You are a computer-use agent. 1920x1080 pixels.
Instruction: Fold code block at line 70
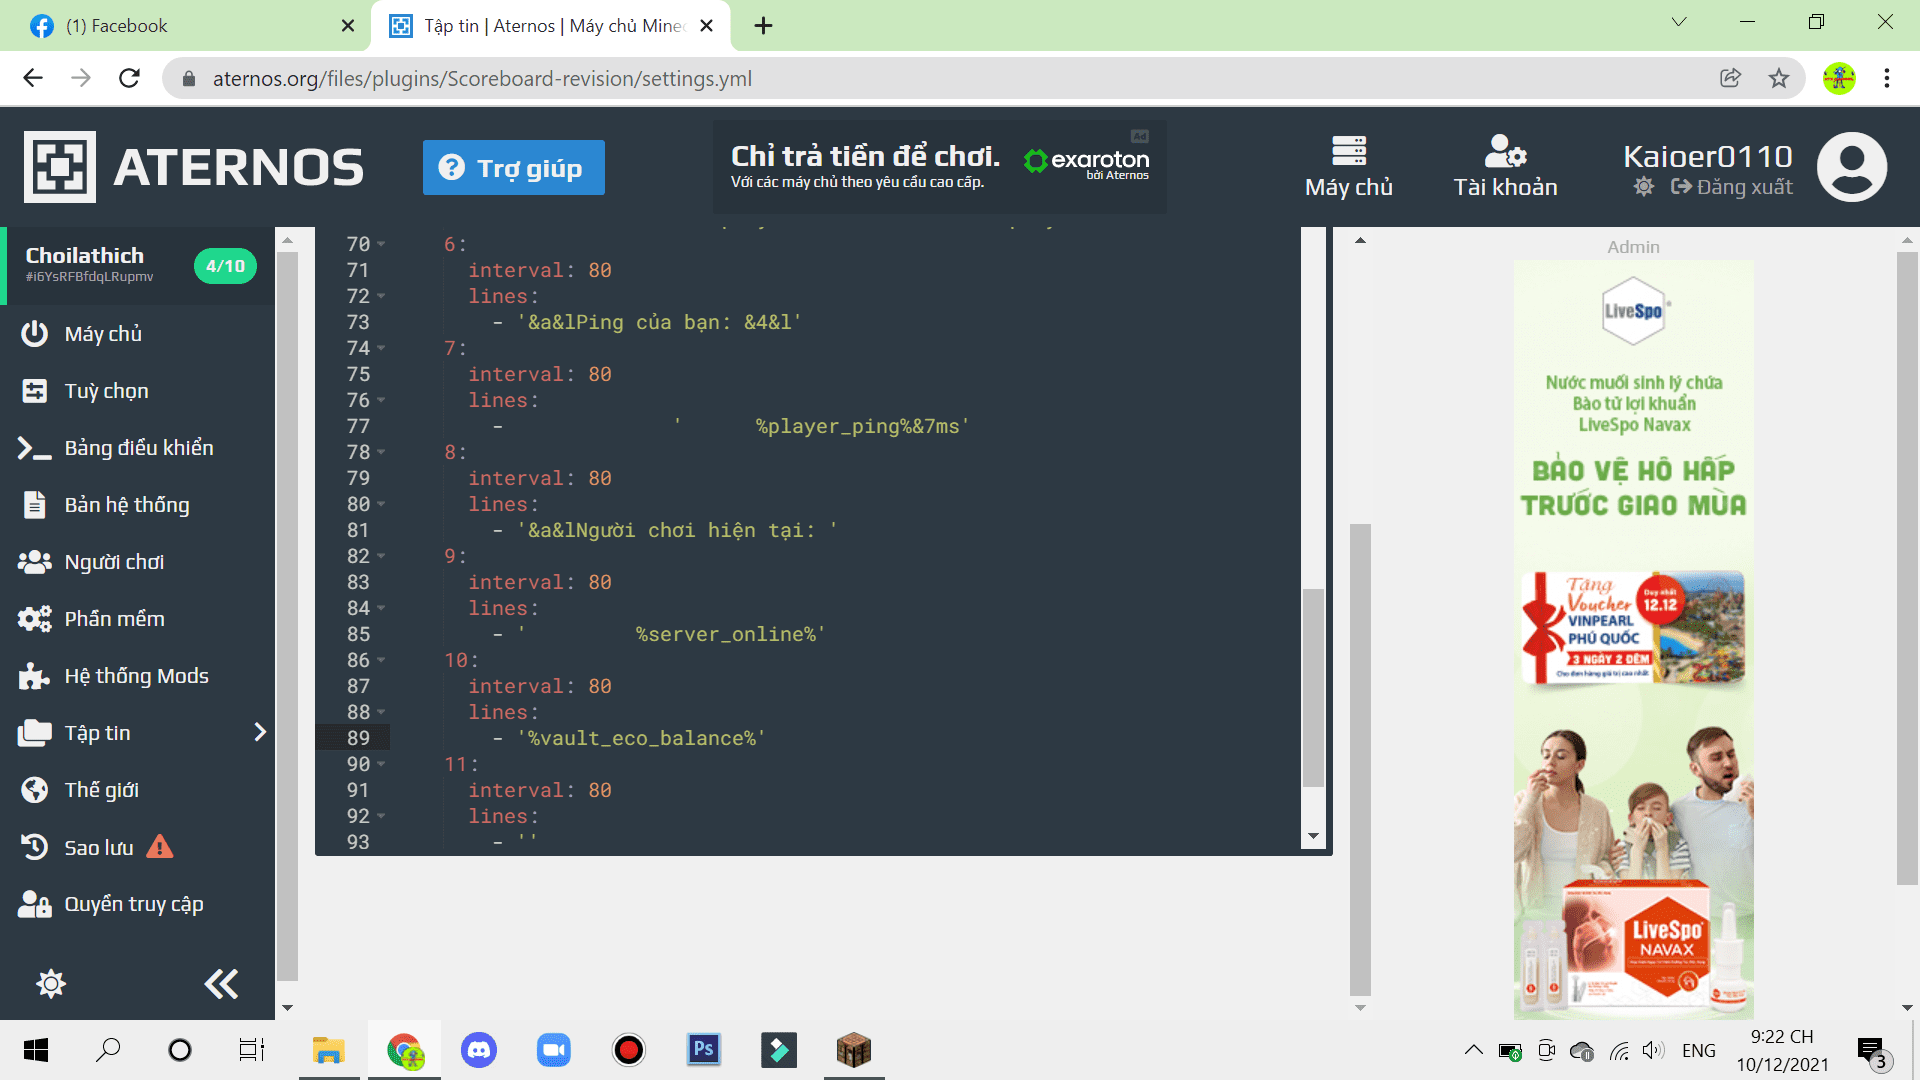381,245
